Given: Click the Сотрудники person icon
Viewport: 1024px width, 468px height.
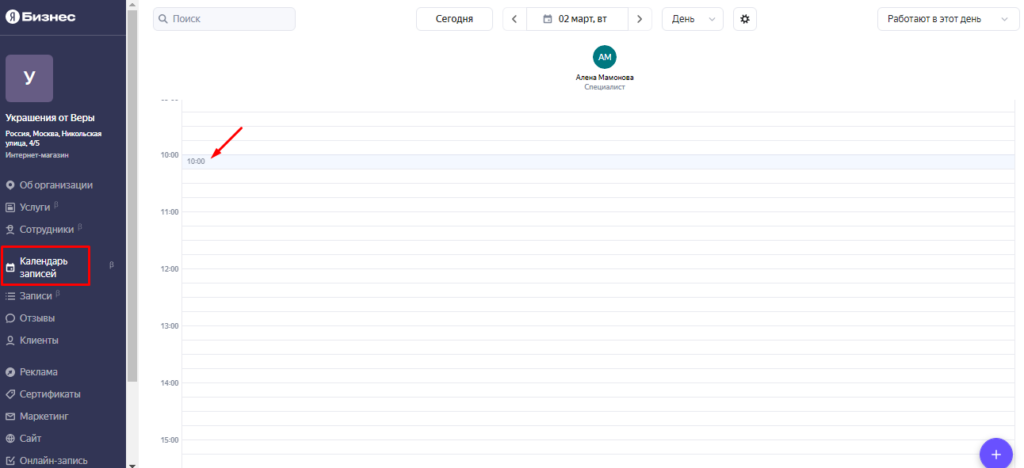Looking at the screenshot, I should click(x=10, y=230).
